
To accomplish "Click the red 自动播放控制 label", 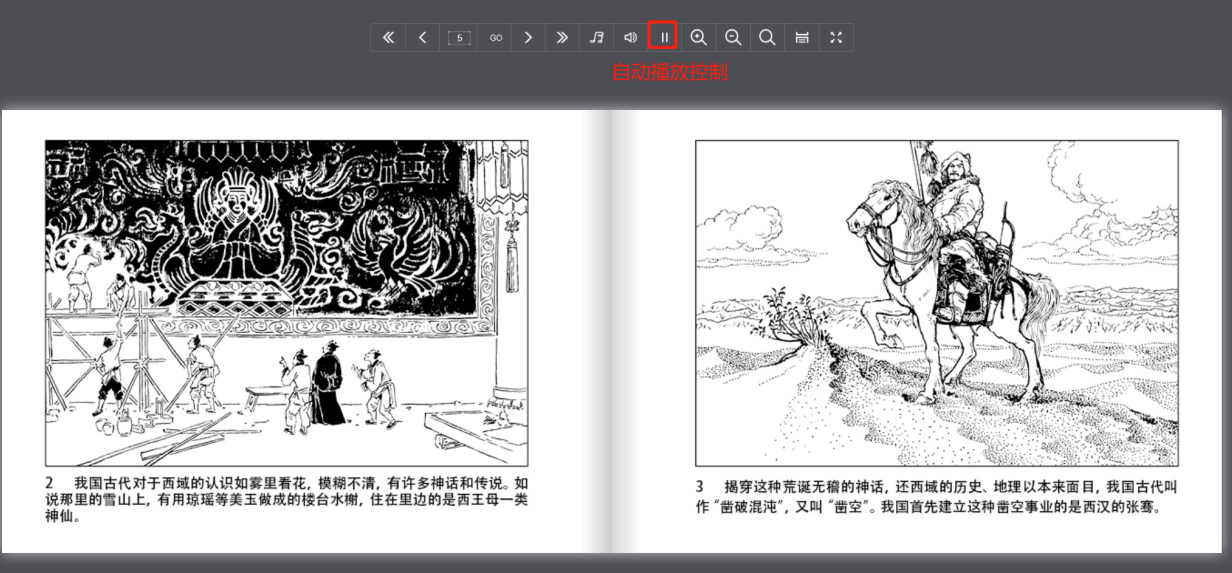I will click(x=669, y=73).
